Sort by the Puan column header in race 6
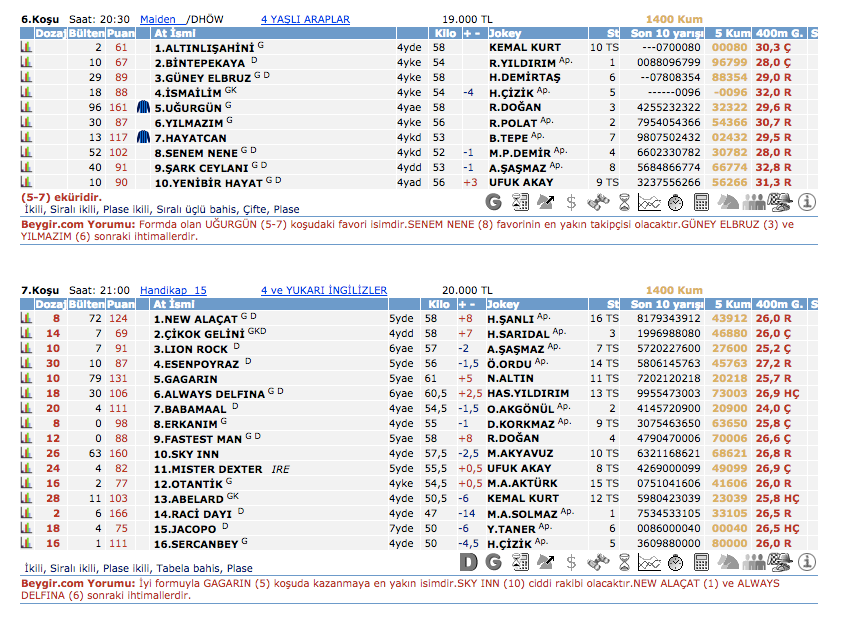 [121, 33]
